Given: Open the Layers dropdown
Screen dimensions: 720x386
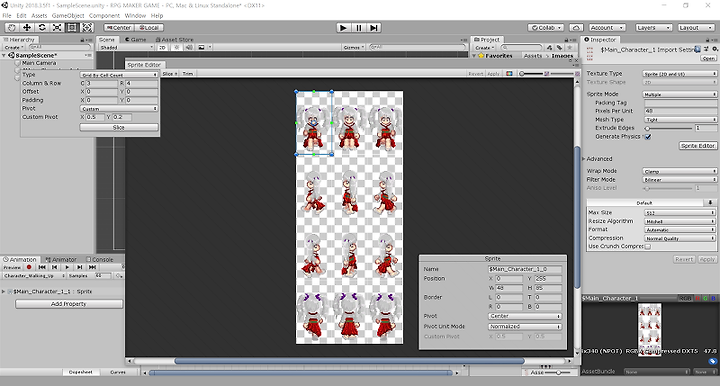Looking at the screenshot, I should [x=653, y=28].
